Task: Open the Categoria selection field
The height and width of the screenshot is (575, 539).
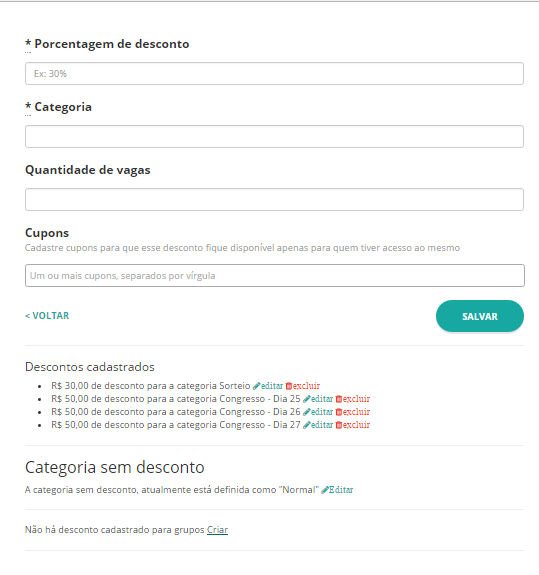Action: point(274,137)
